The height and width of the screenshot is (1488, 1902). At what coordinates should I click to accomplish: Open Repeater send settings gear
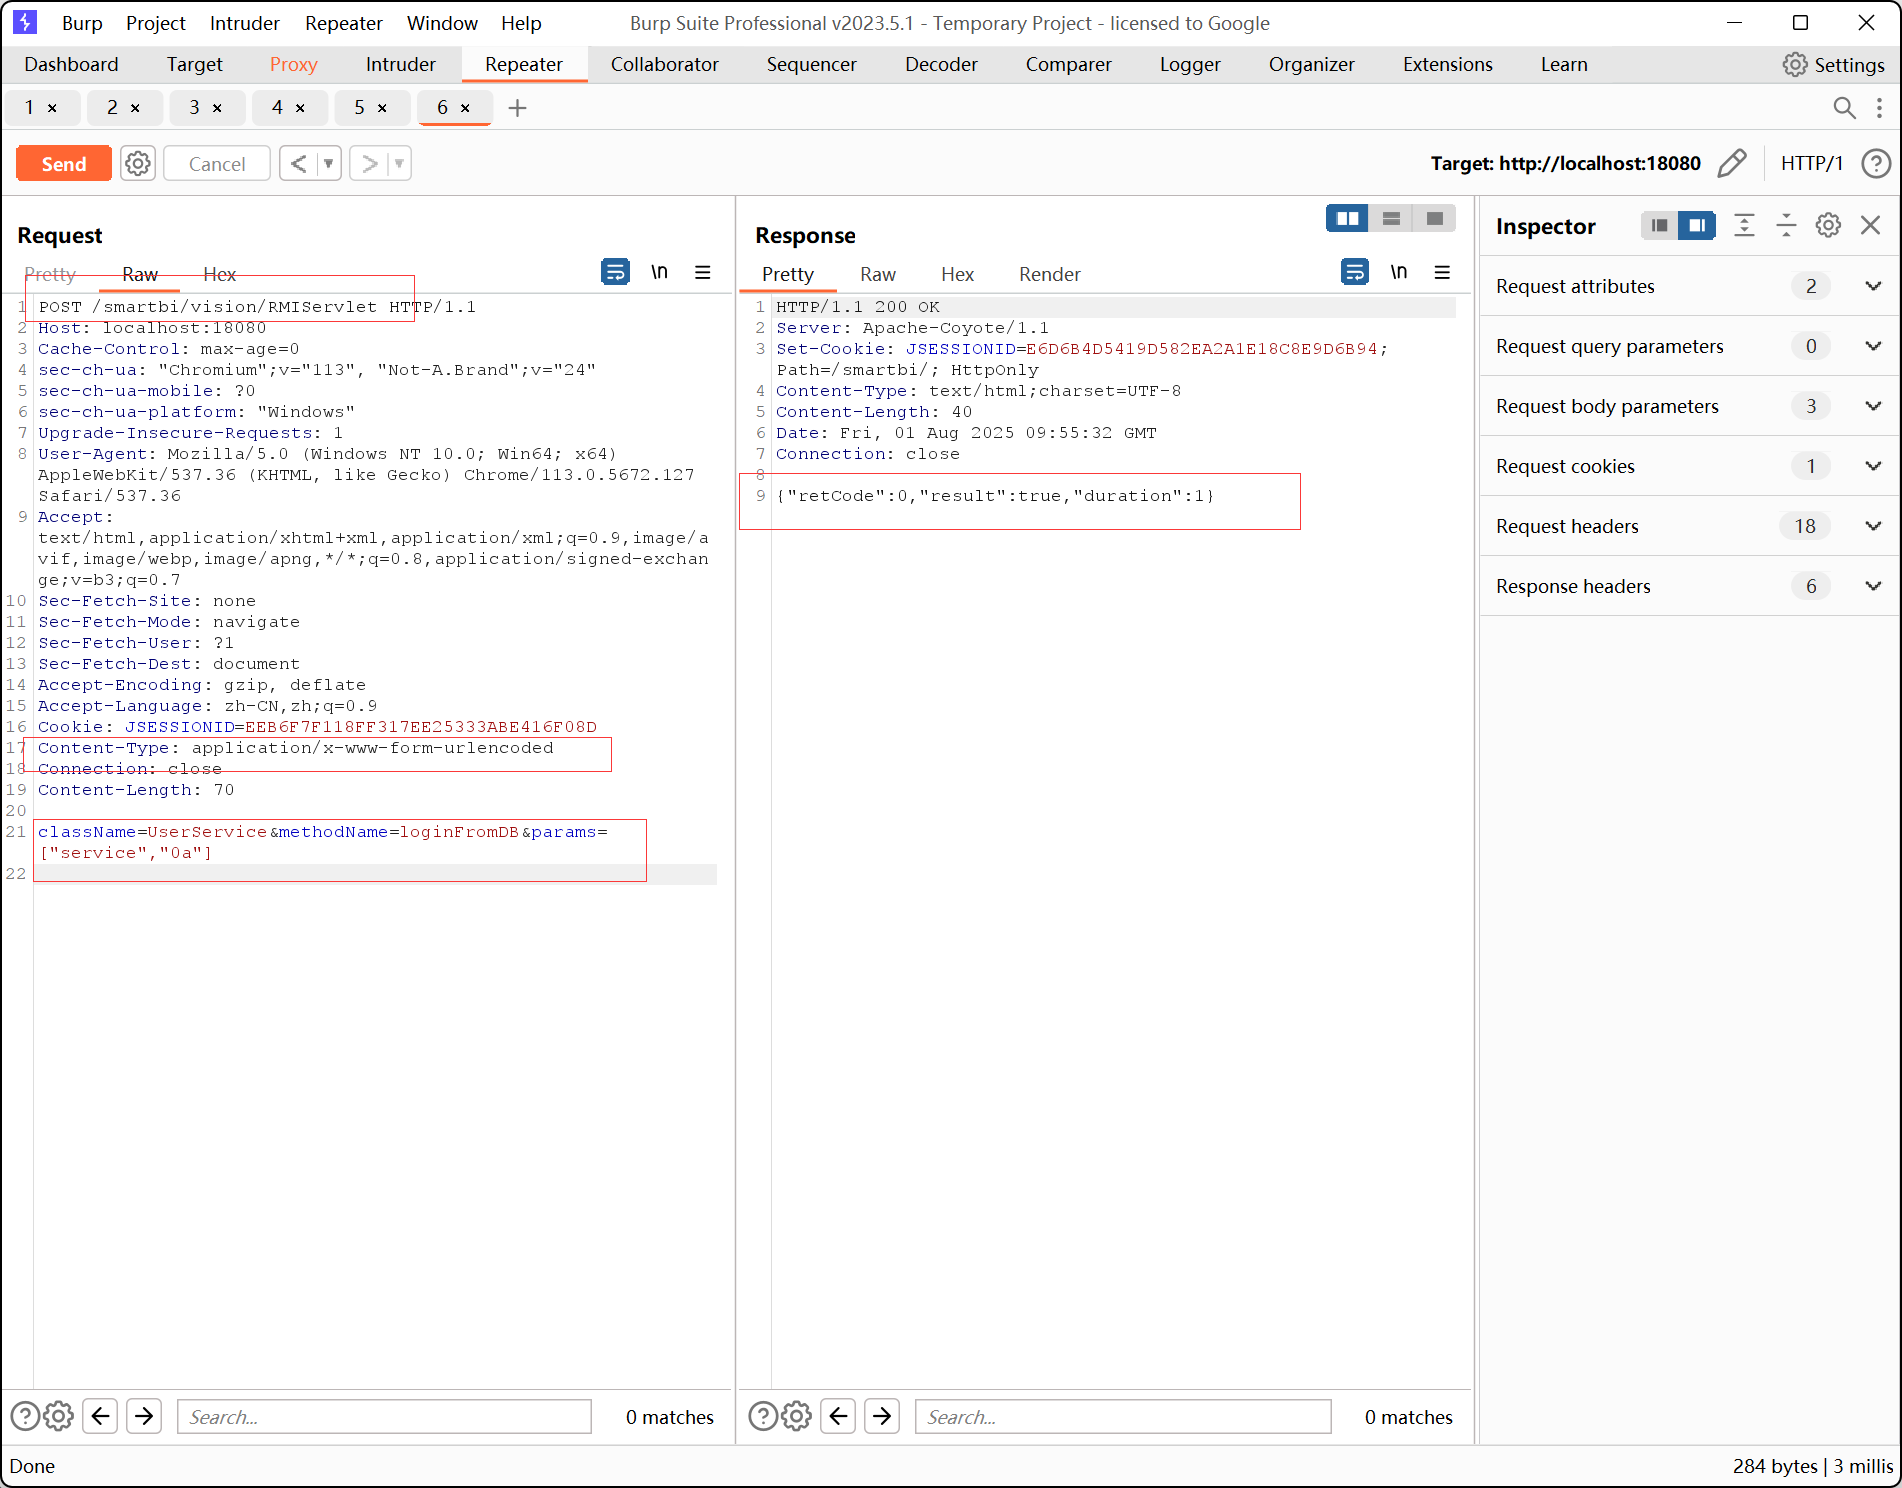pyautogui.click(x=138, y=163)
